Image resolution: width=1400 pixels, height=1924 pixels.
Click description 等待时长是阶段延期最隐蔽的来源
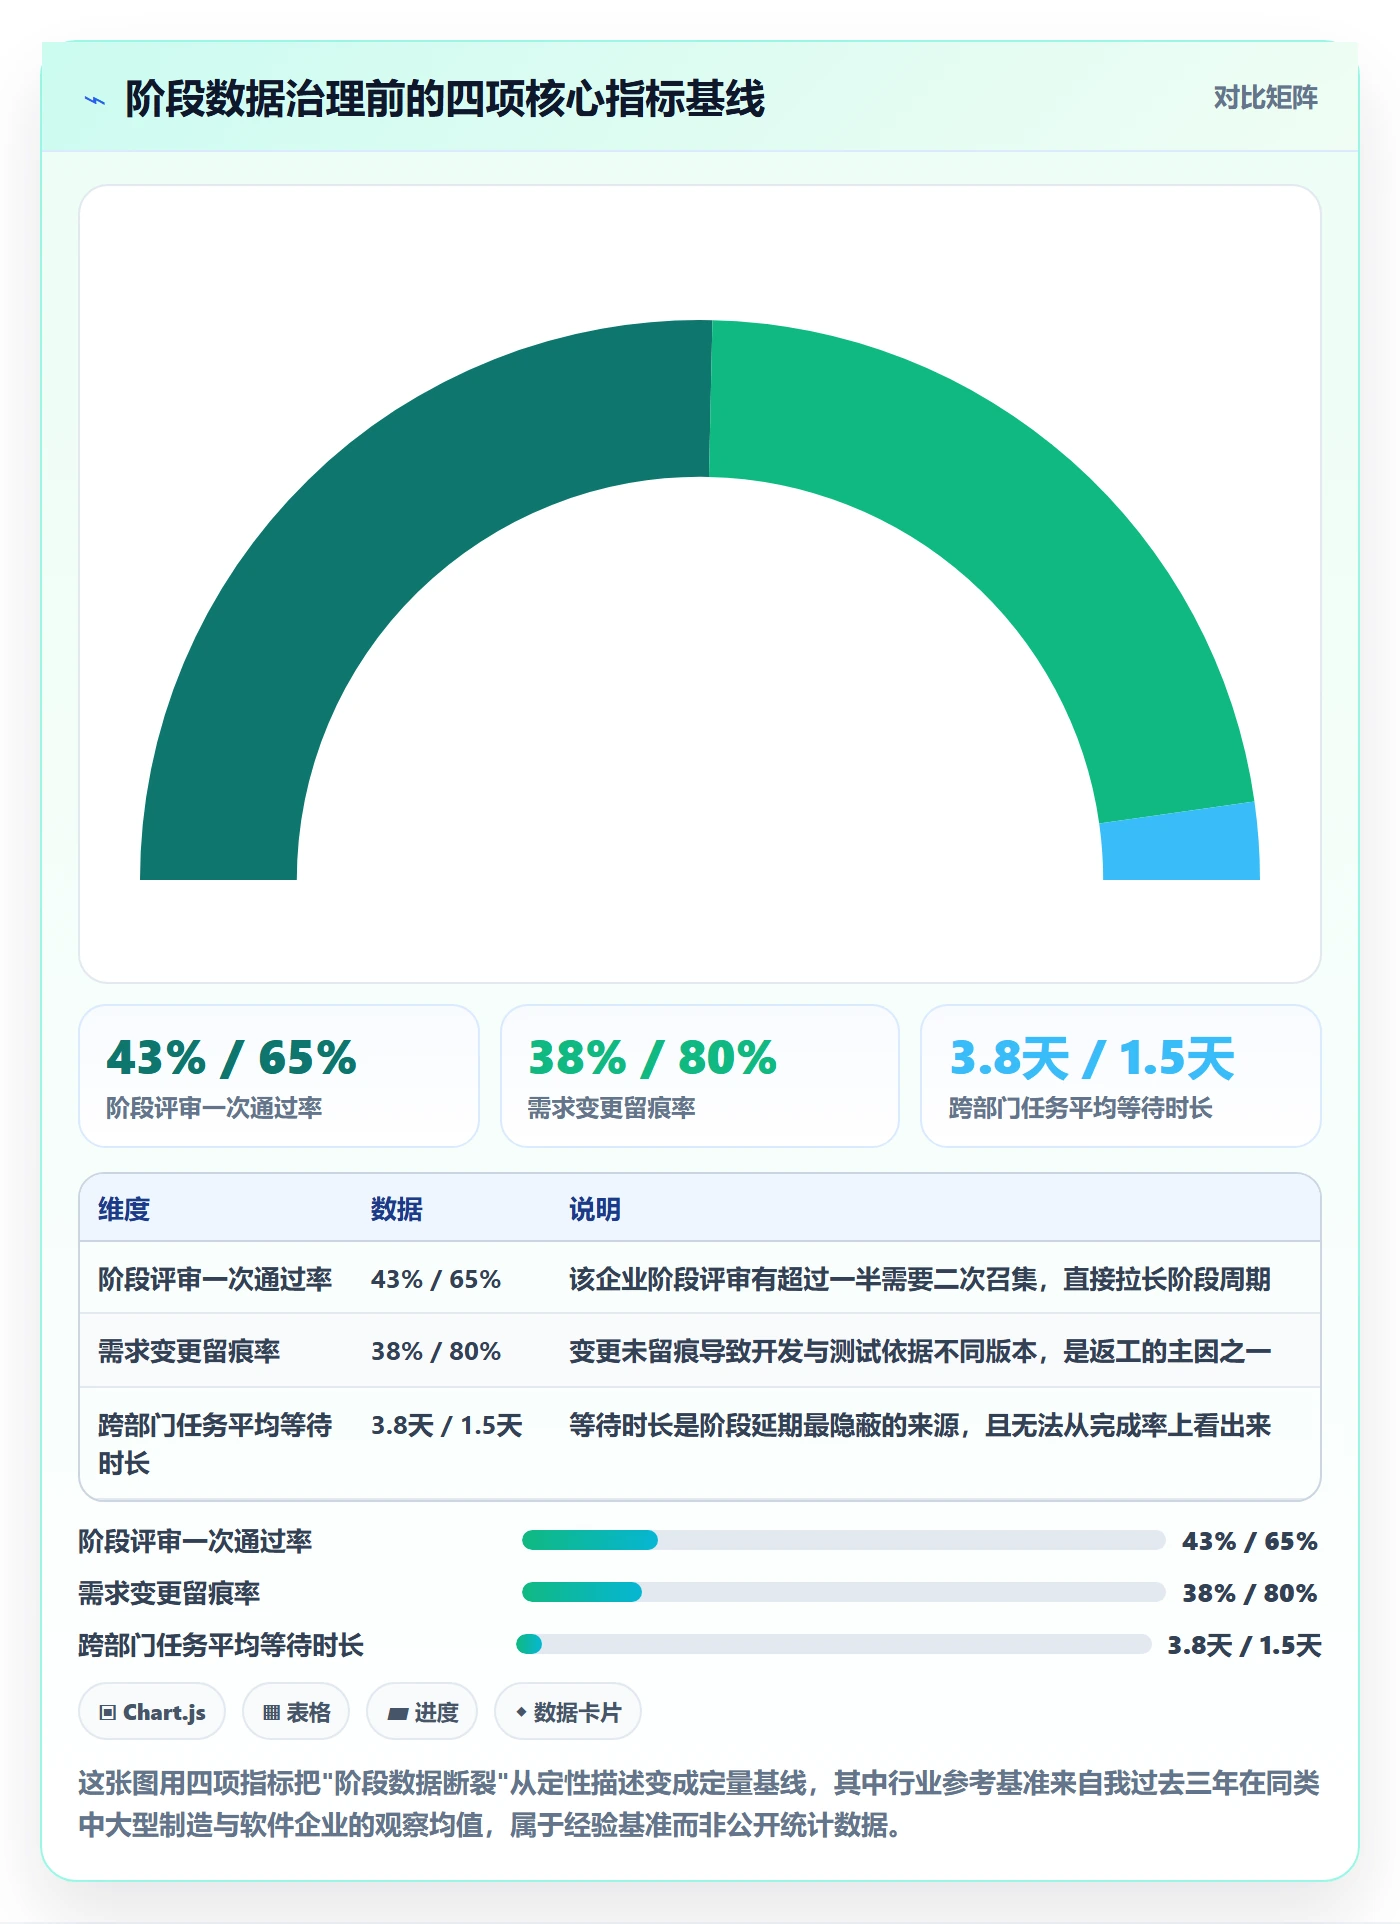coord(920,1425)
